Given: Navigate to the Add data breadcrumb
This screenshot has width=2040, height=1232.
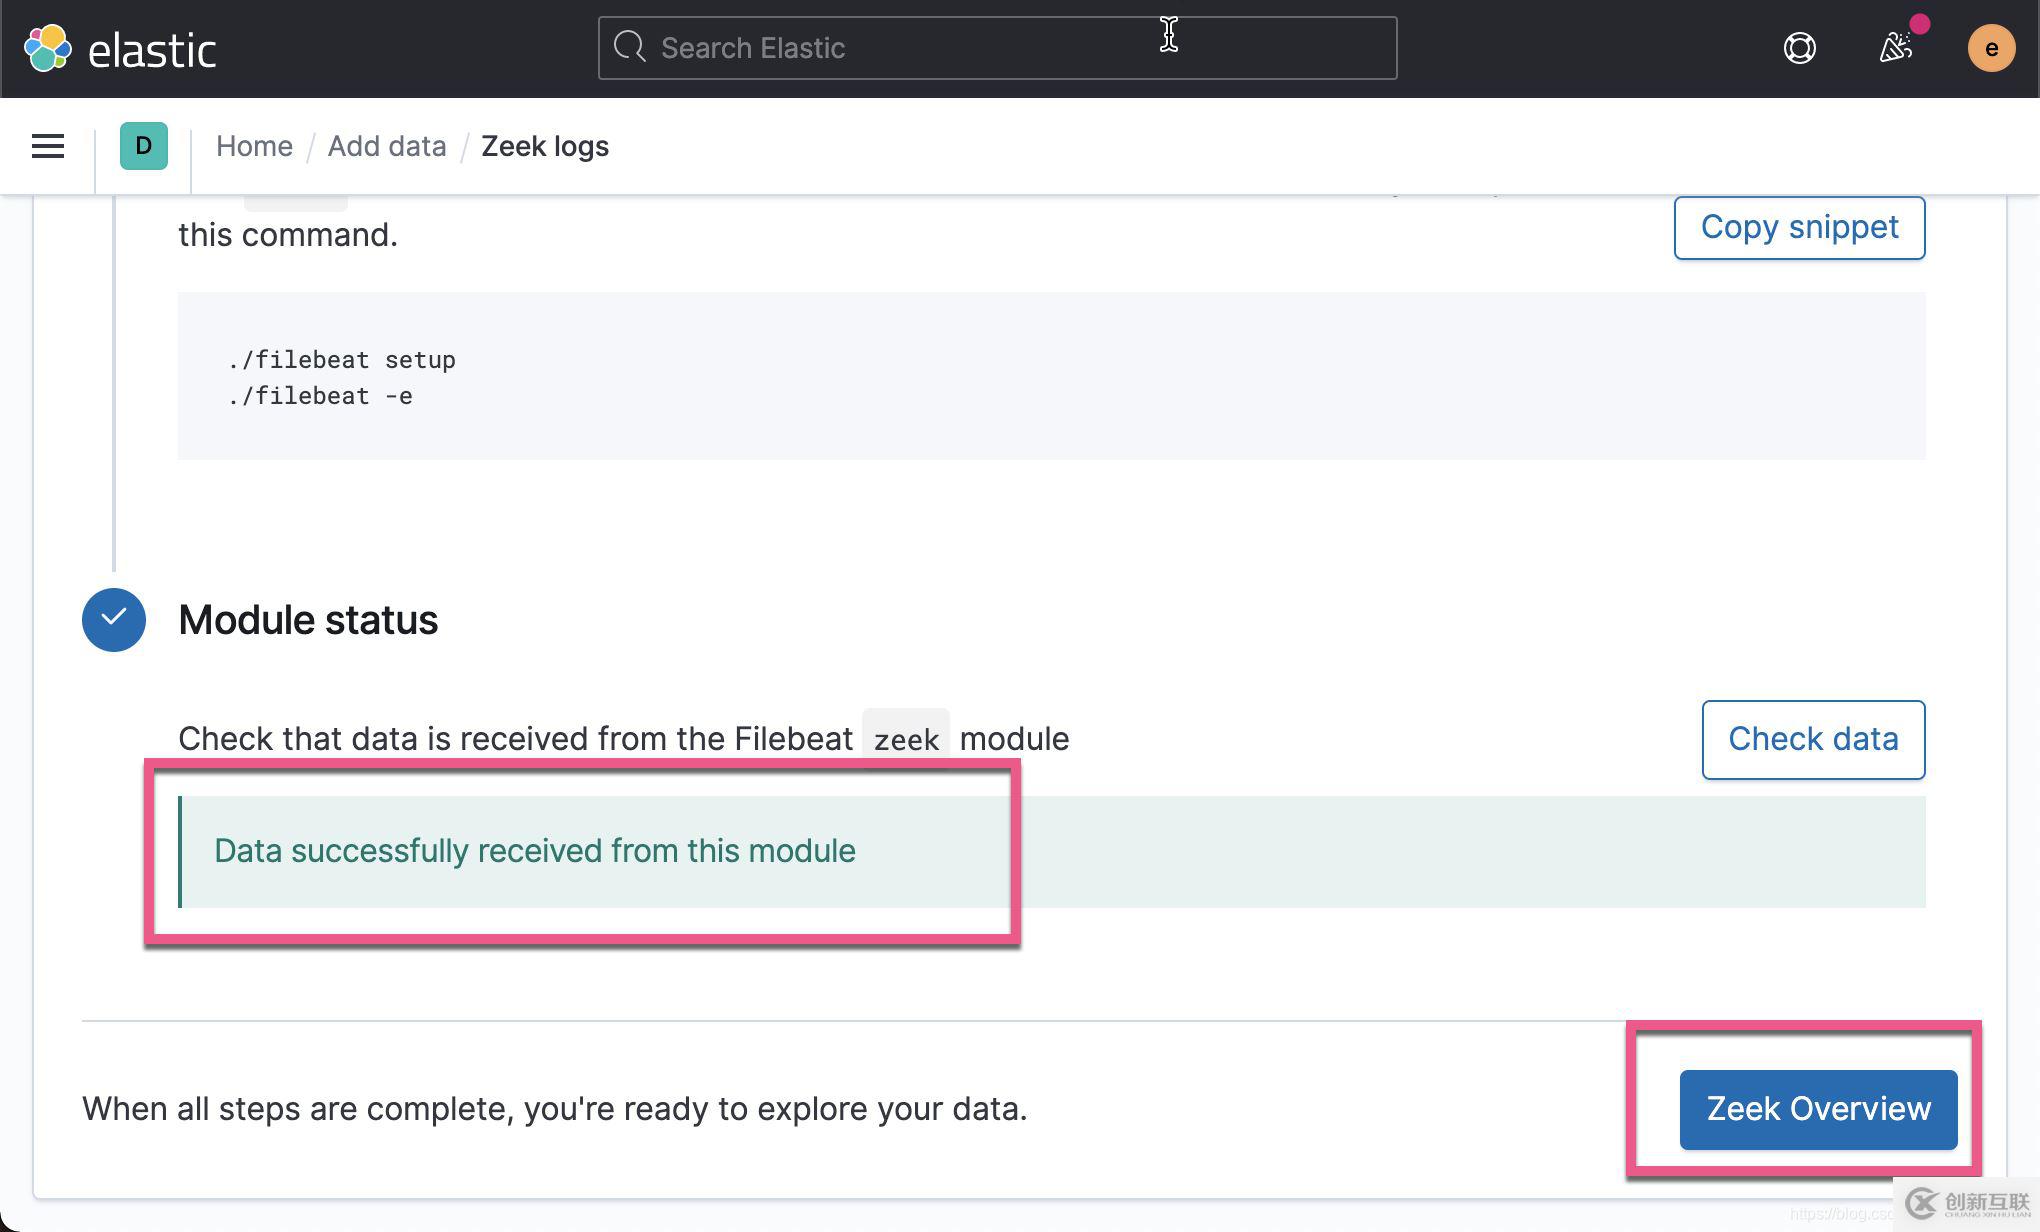Looking at the screenshot, I should pyautogui.click(x=386, y=144).
